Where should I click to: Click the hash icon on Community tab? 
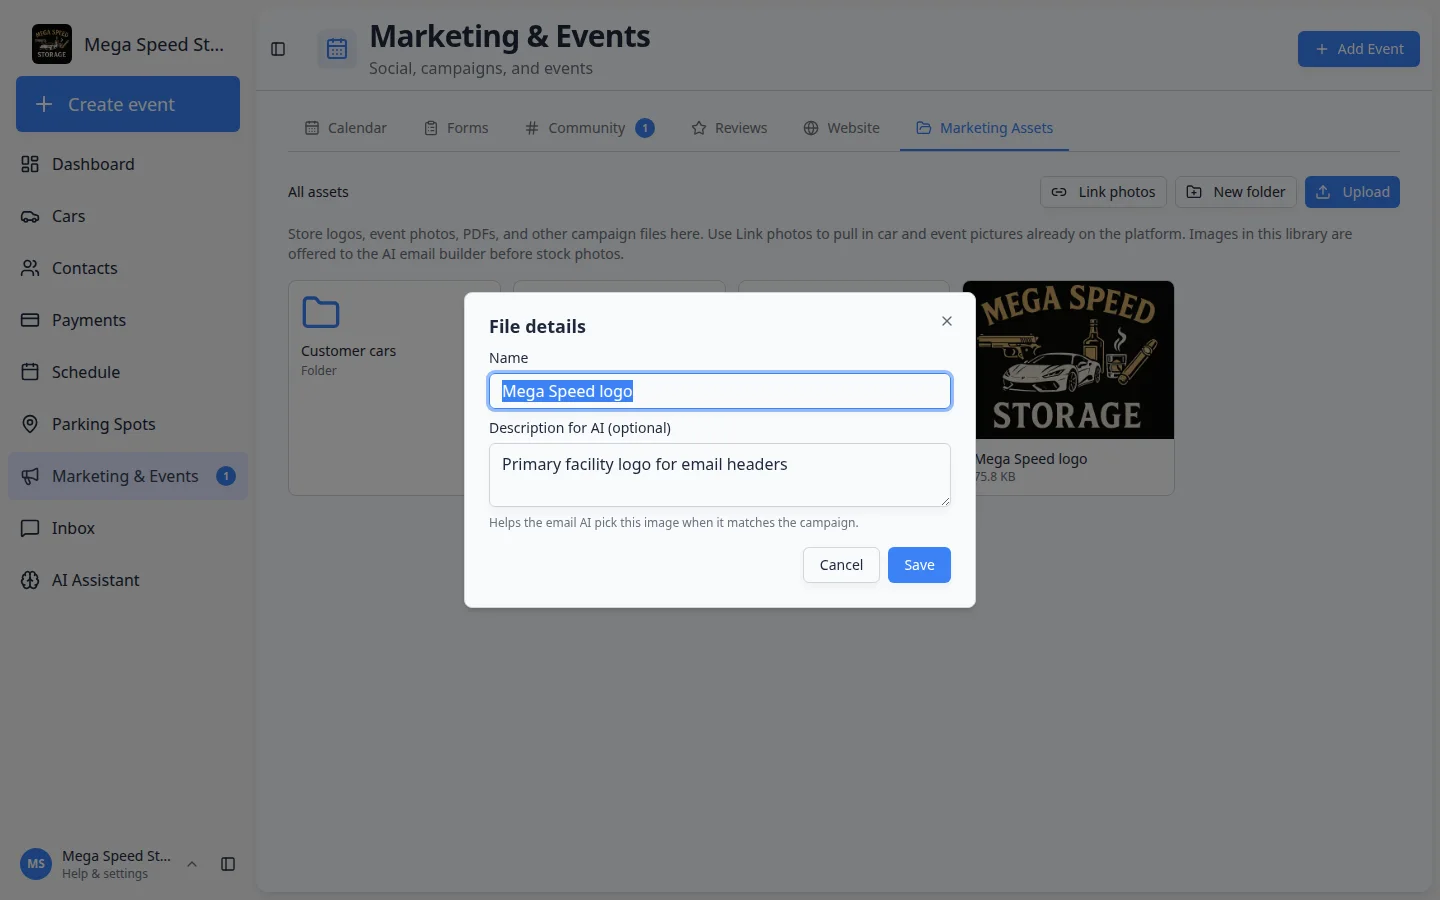(532, 128)
